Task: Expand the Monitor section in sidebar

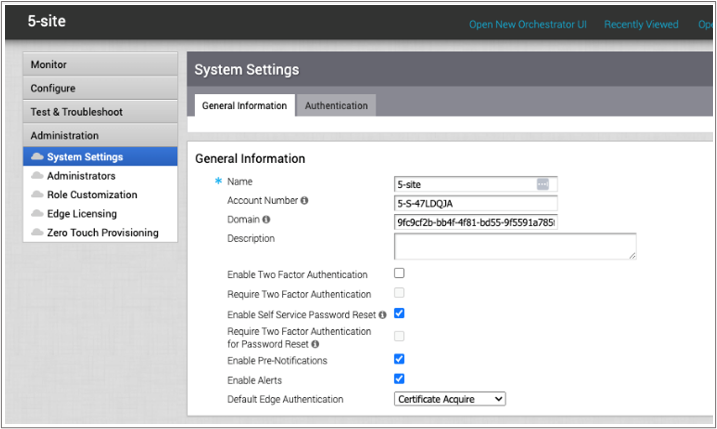Action: click(x=99, y=65)
